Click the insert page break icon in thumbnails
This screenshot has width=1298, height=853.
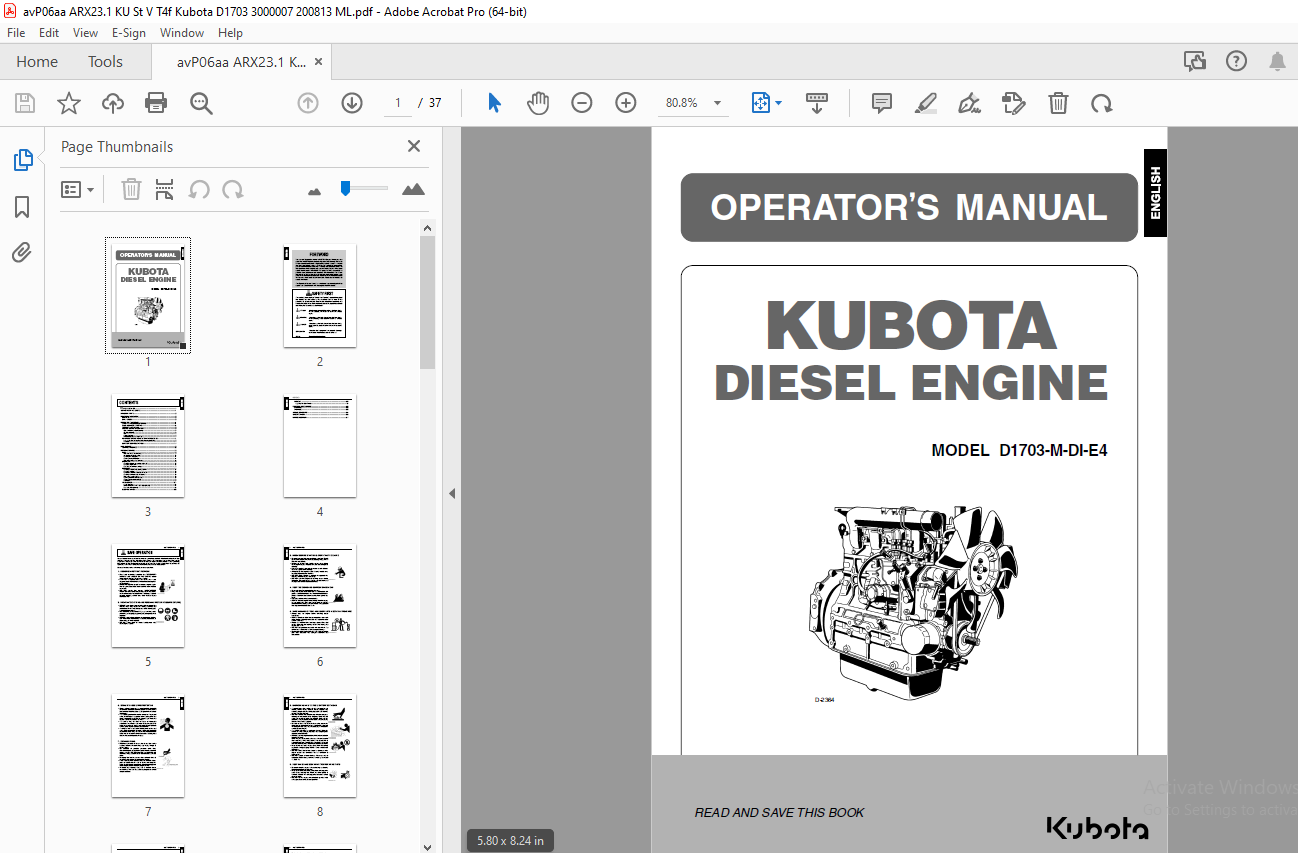(x=165, y=189)
